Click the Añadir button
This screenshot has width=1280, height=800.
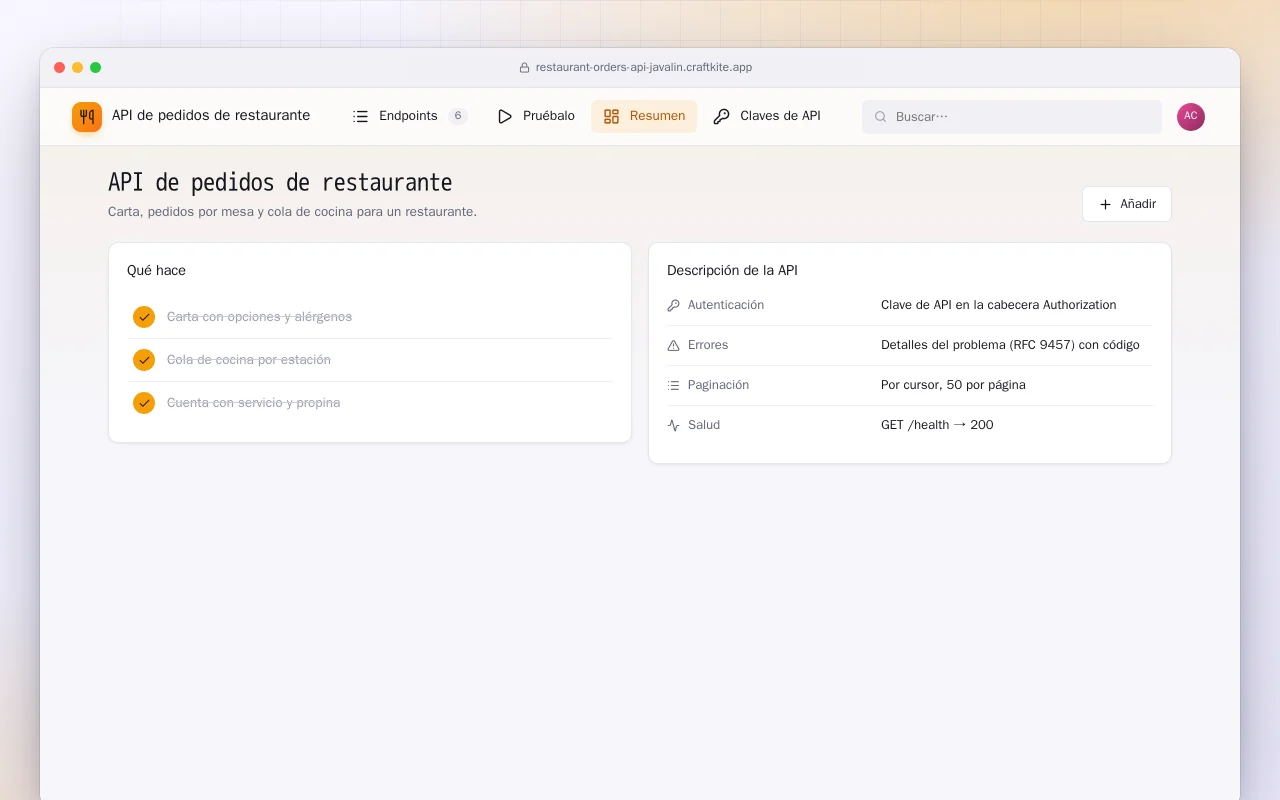pos(1127,204)
